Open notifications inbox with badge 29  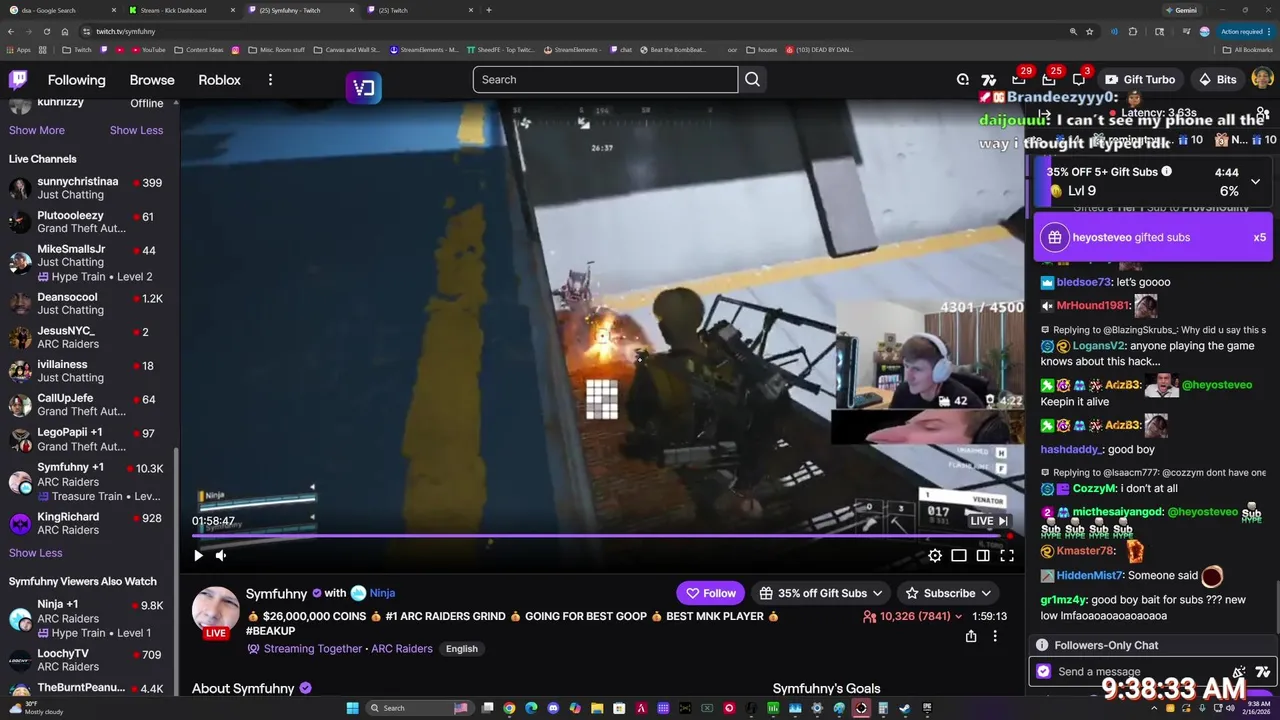(1018, 80)
